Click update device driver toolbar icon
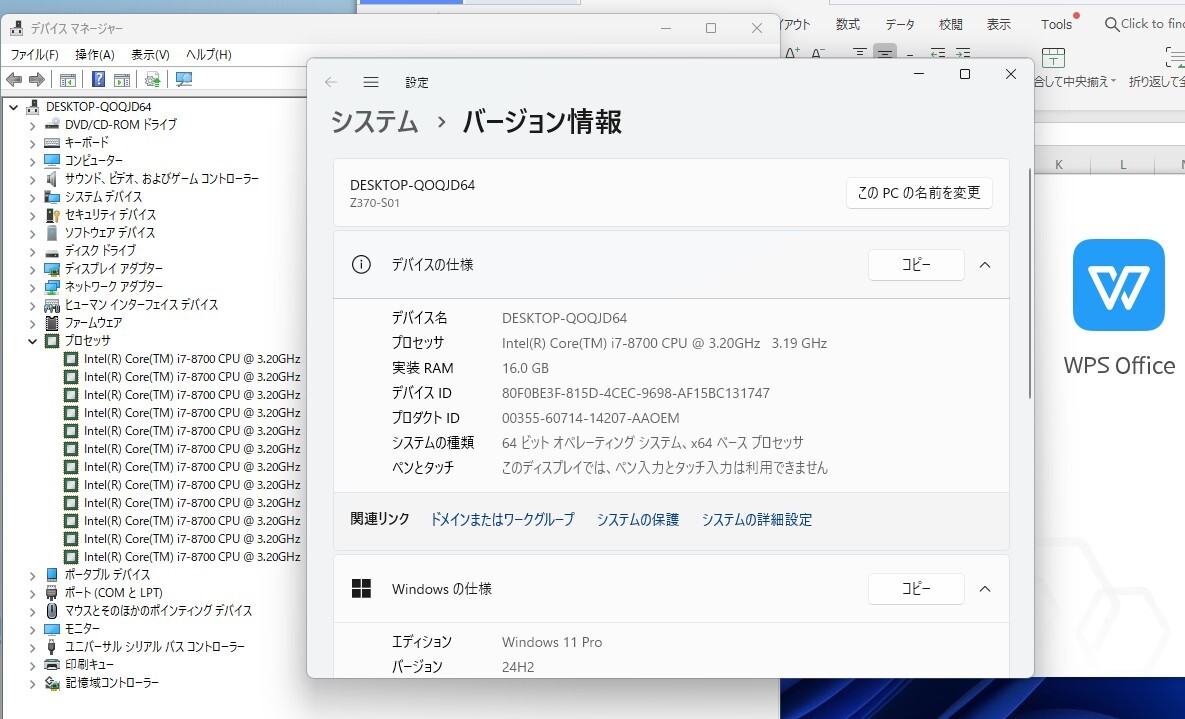 tap(153, 79)
